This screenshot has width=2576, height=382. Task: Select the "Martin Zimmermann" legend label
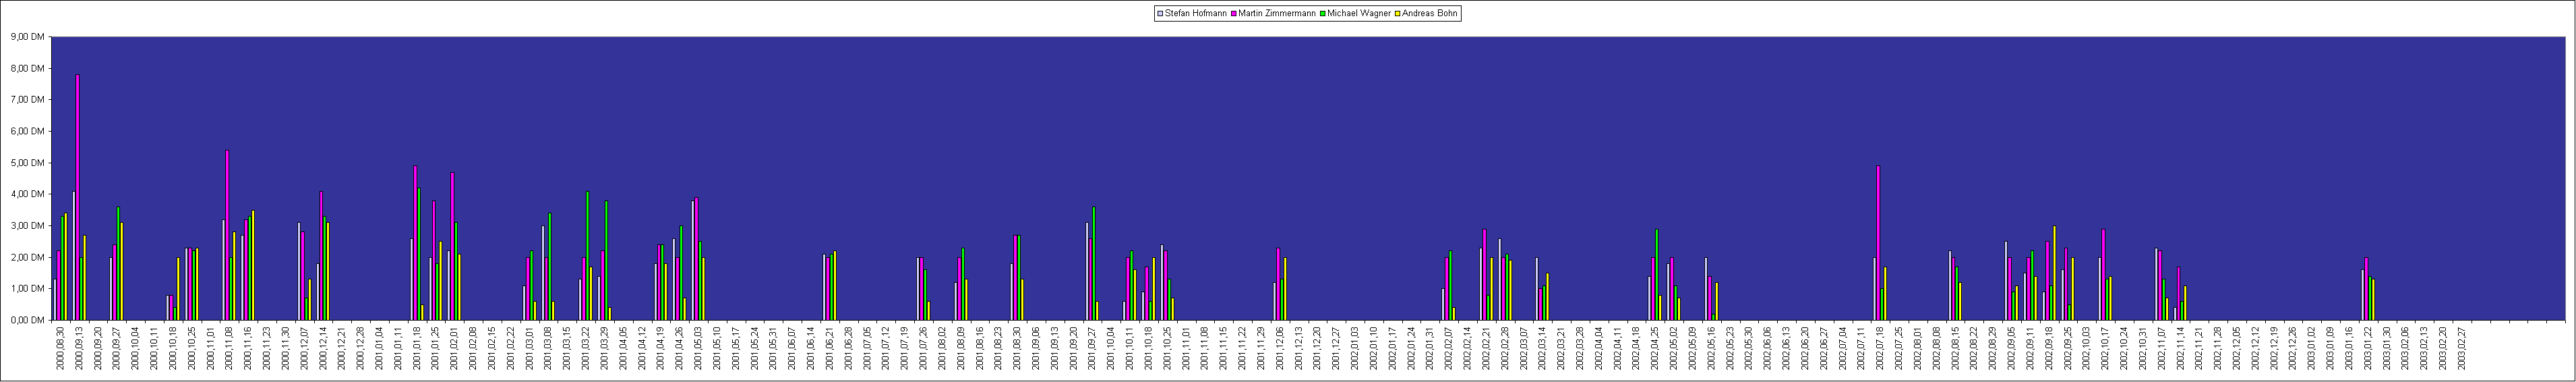point(1277,14)
